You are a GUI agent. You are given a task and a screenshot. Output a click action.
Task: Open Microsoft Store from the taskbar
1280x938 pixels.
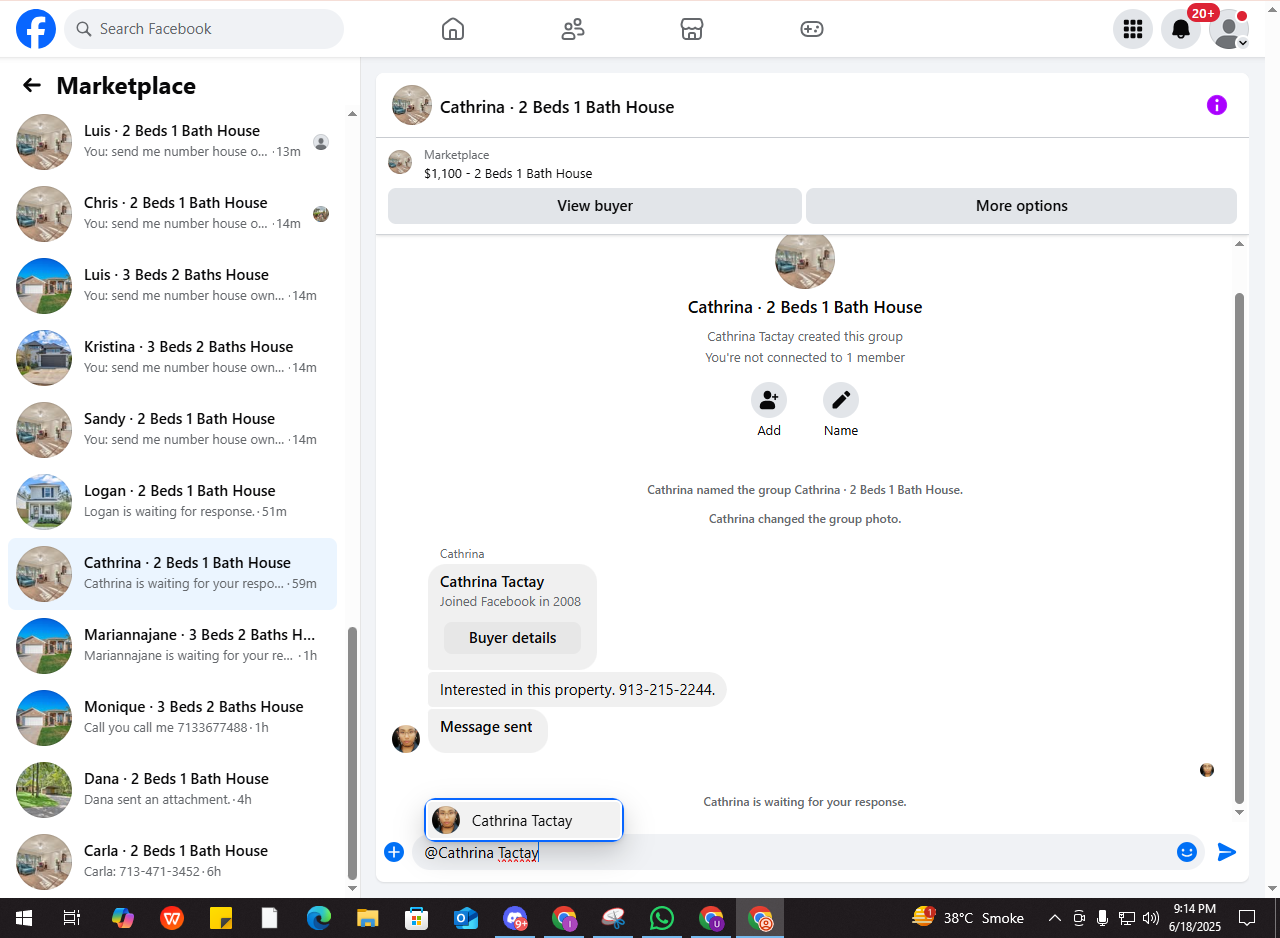[417, 918]
